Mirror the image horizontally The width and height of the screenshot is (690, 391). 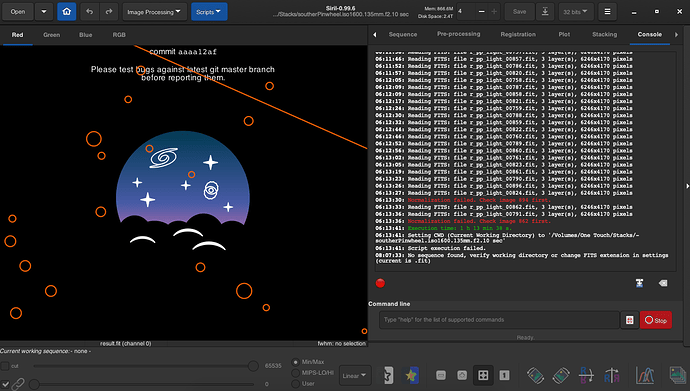click(612, 375)
